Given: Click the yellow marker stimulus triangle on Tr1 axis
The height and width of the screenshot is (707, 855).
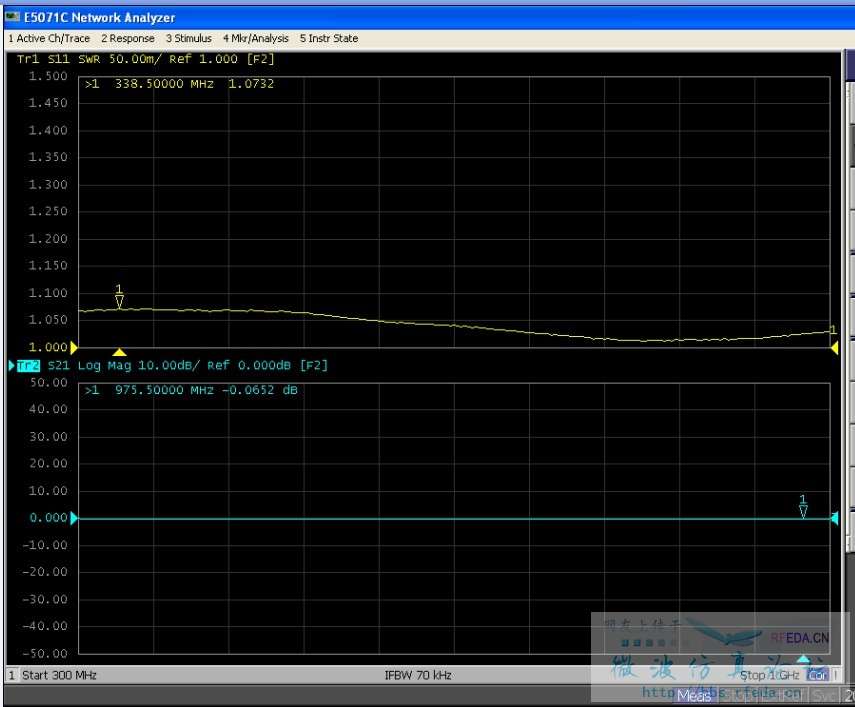Looking at the screenshot, I should coord(119,352).
